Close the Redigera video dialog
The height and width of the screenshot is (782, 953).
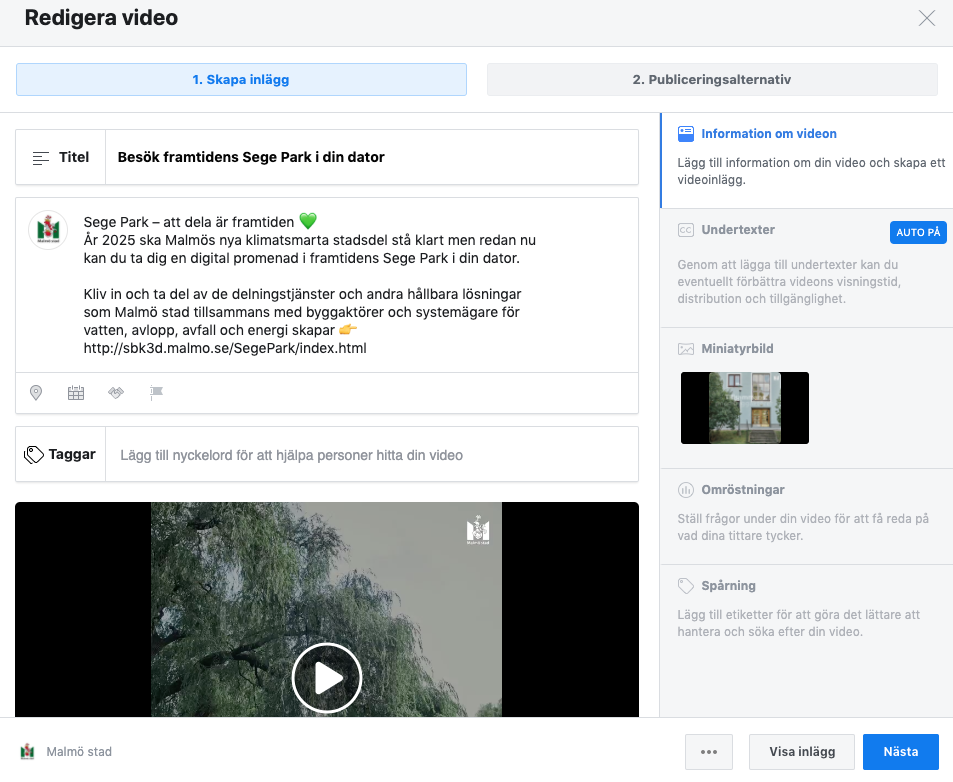pos(926,18)
